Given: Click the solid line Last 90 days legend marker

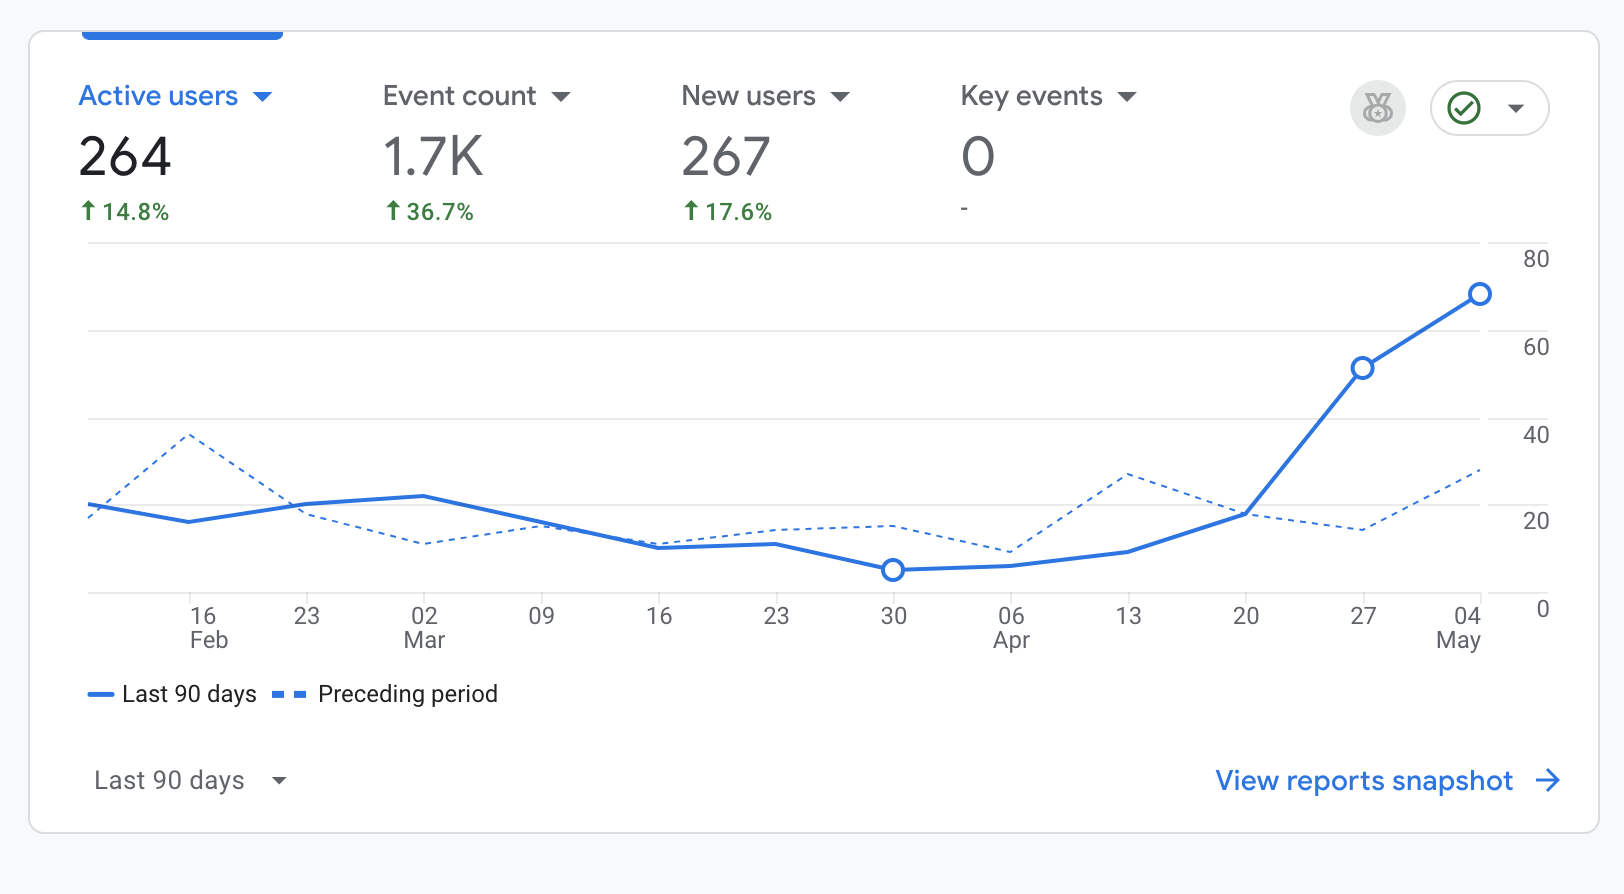Looking at the screenshot, I should 101,694.
